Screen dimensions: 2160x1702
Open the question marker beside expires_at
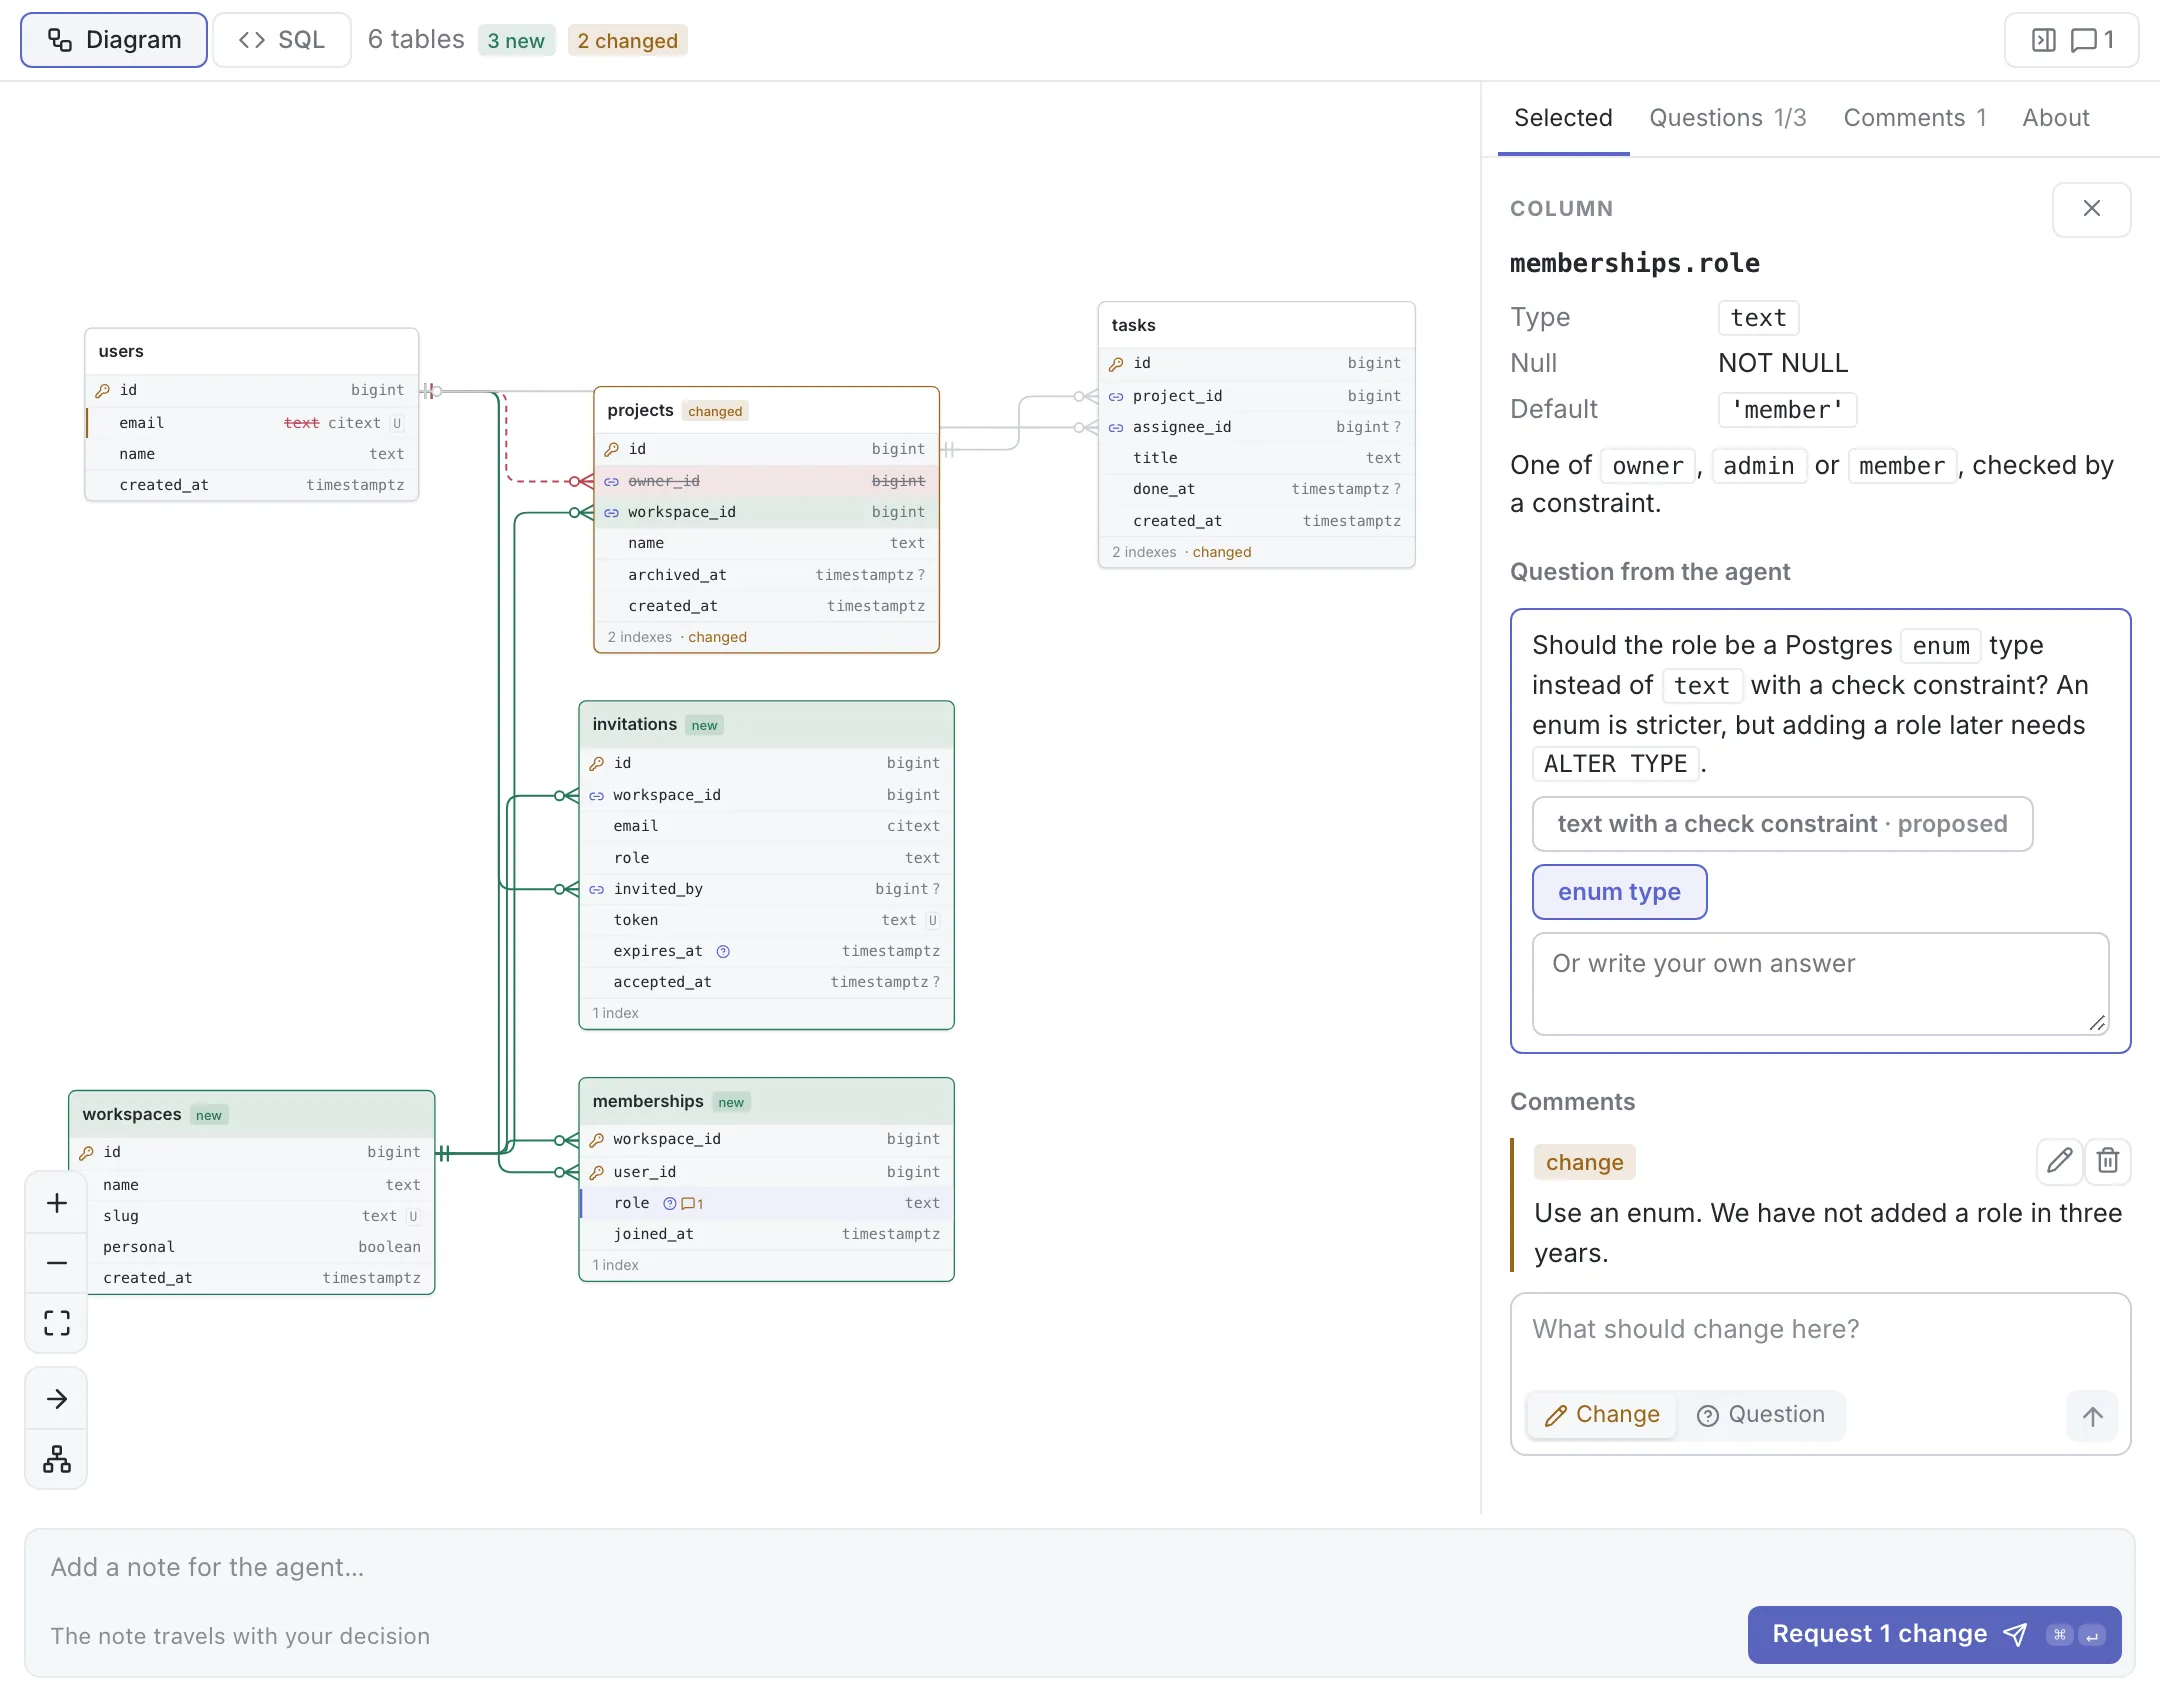click(723, 951)
